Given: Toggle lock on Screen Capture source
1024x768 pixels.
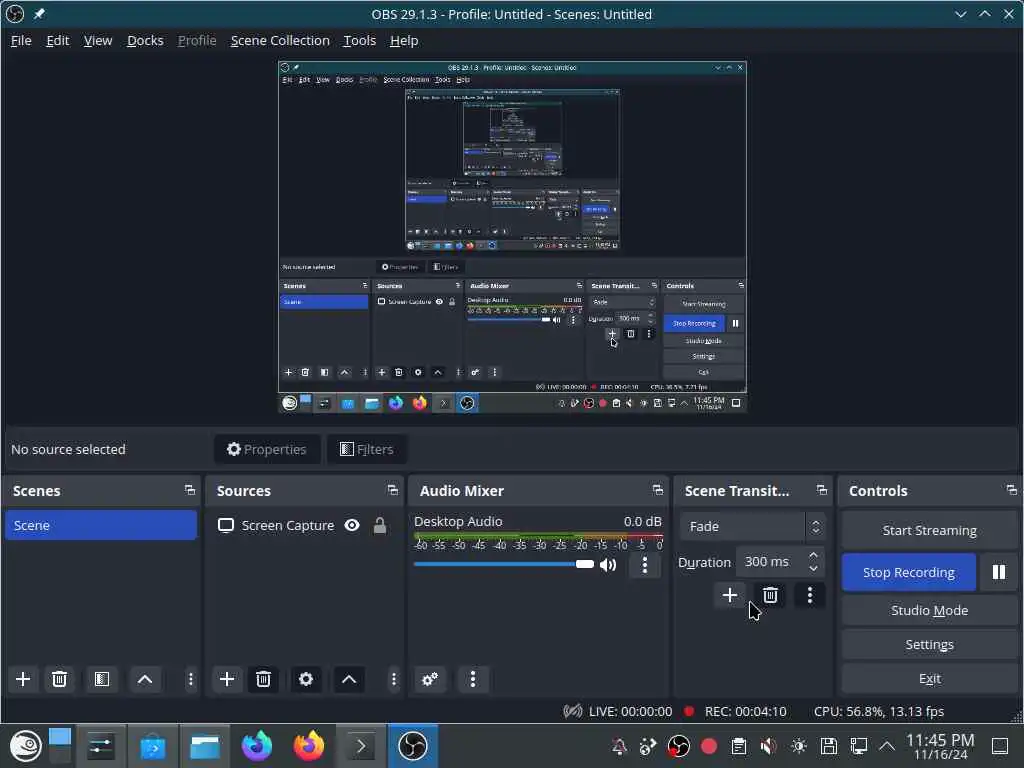Looking at the screenshot, I should pos(379,526).
